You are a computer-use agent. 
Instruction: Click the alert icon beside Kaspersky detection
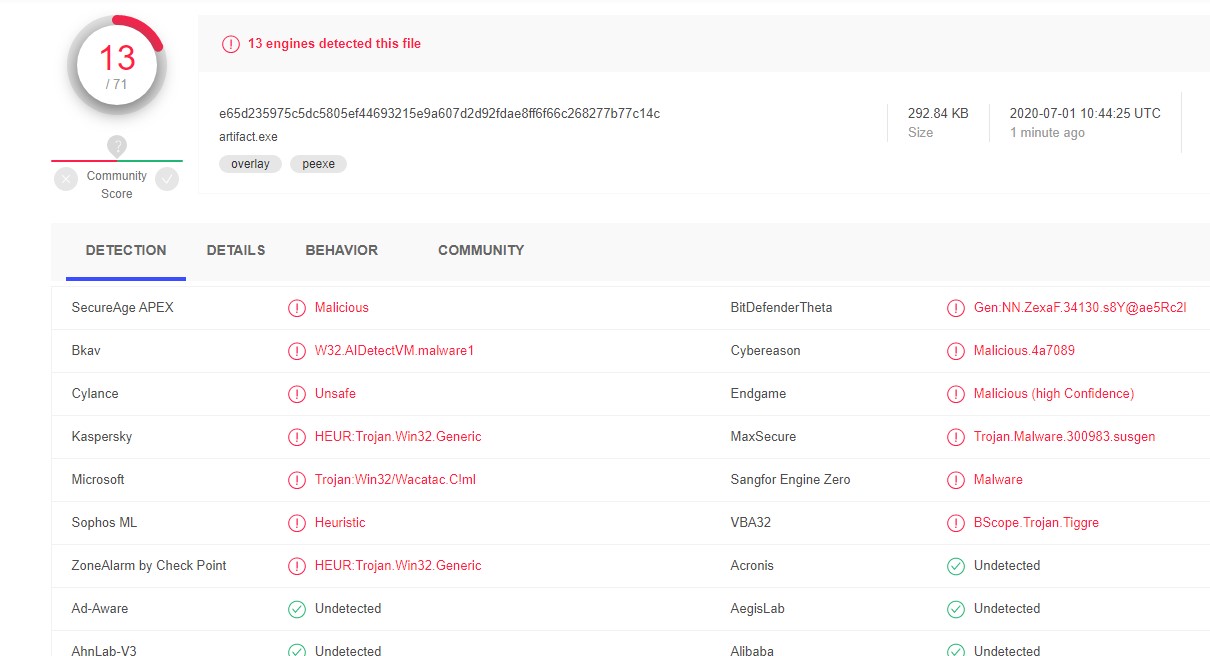296,437
